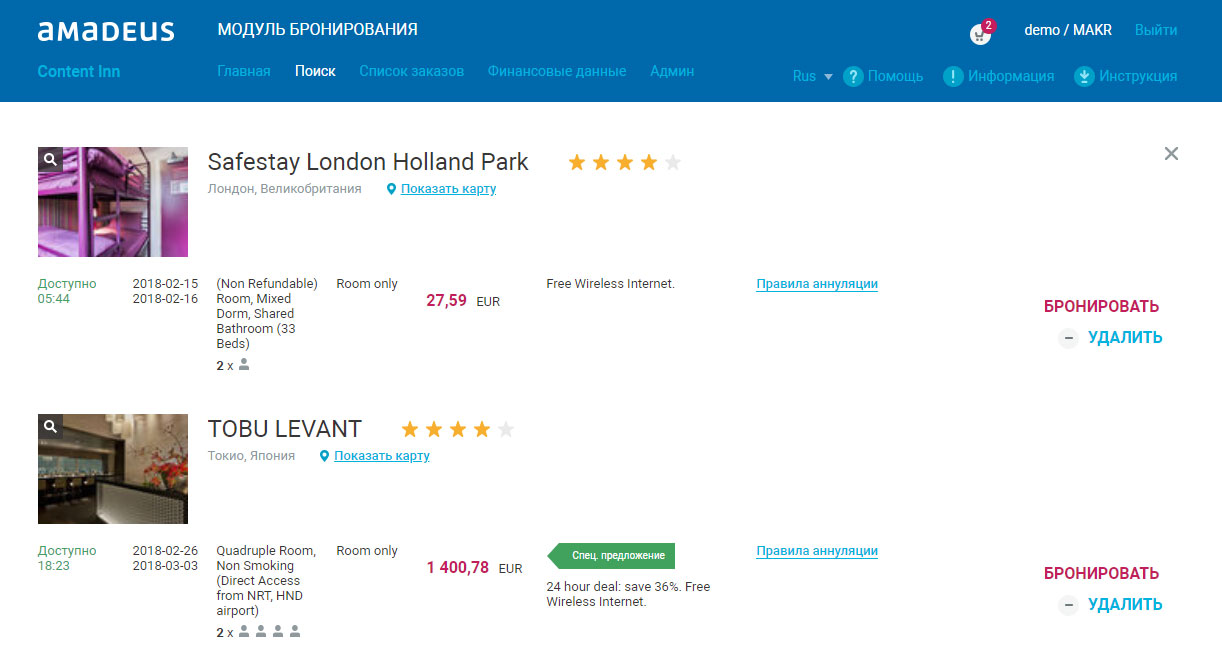This screenshot has width=1222, height=659.
Task: Open cancellation rules for Safestay room
Action: pos(816,284)
